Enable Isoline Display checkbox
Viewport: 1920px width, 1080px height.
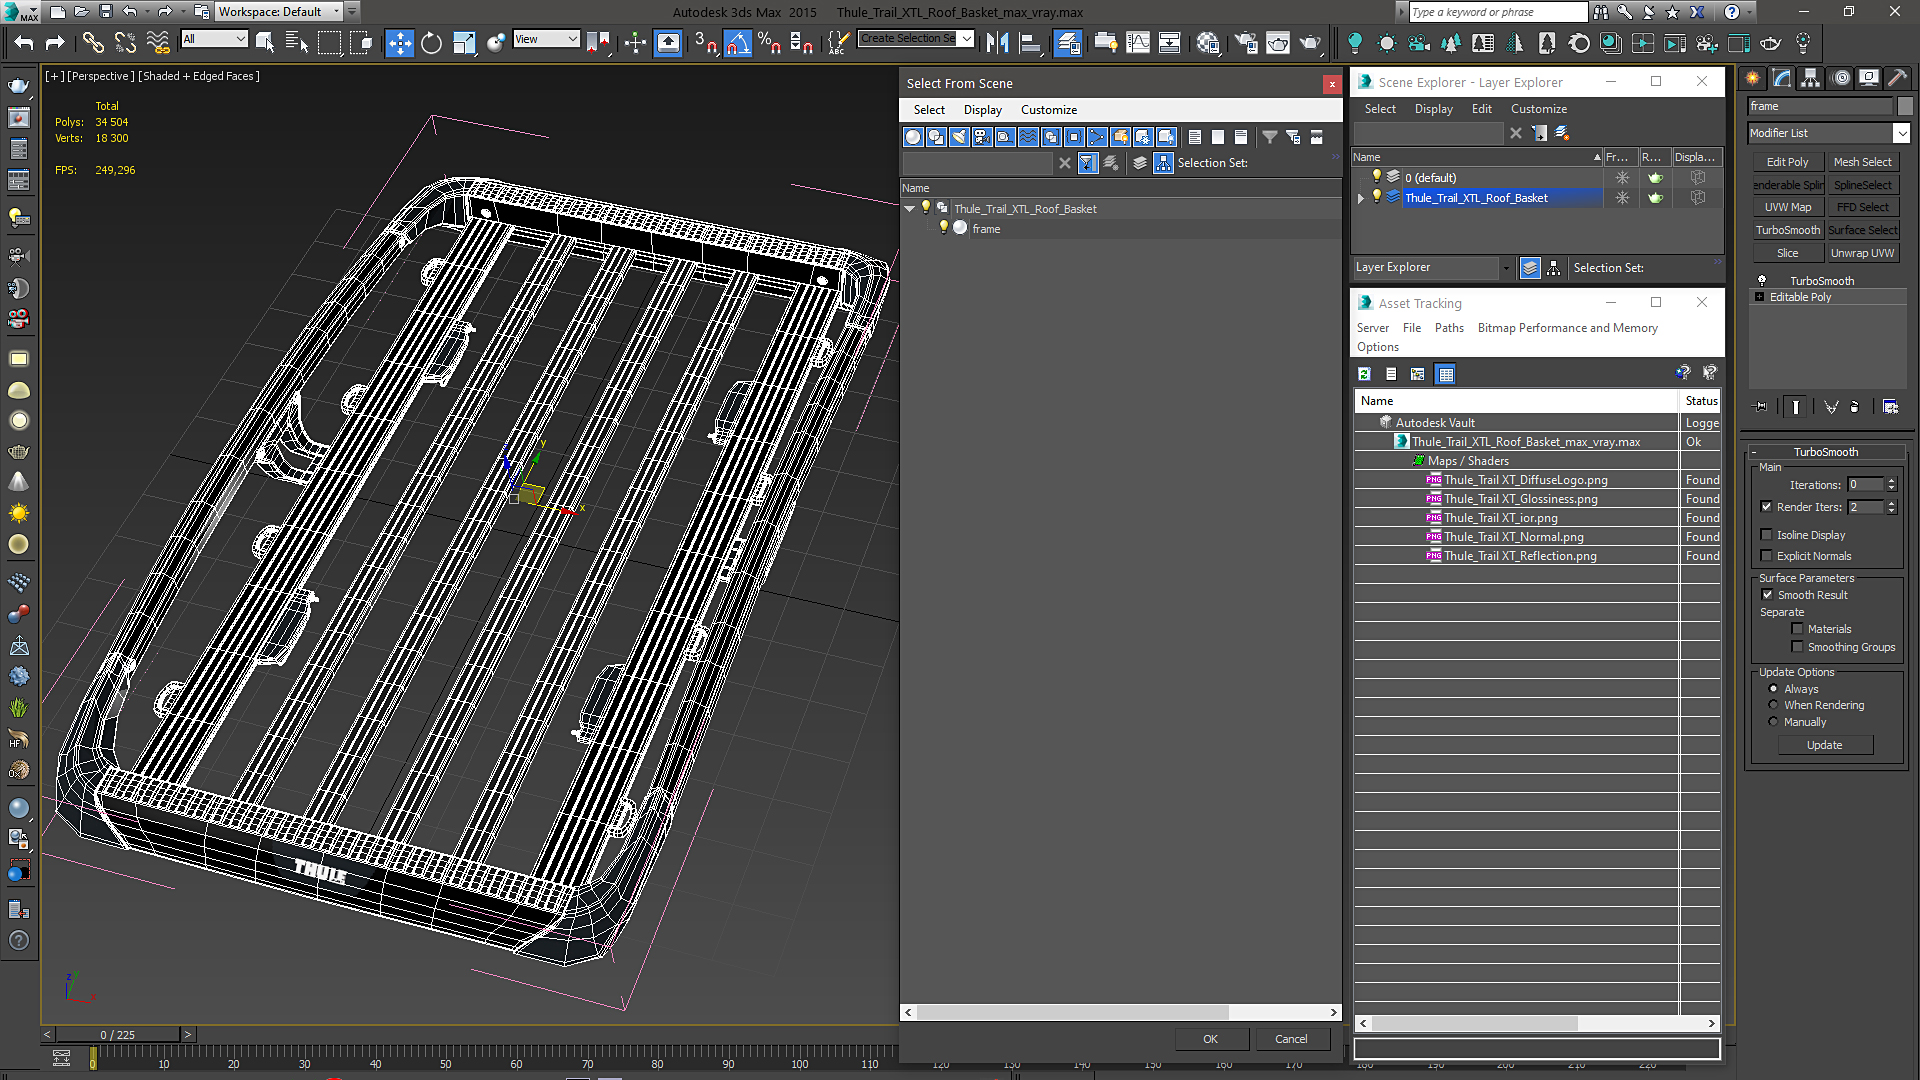click(x=1766, y=535)
